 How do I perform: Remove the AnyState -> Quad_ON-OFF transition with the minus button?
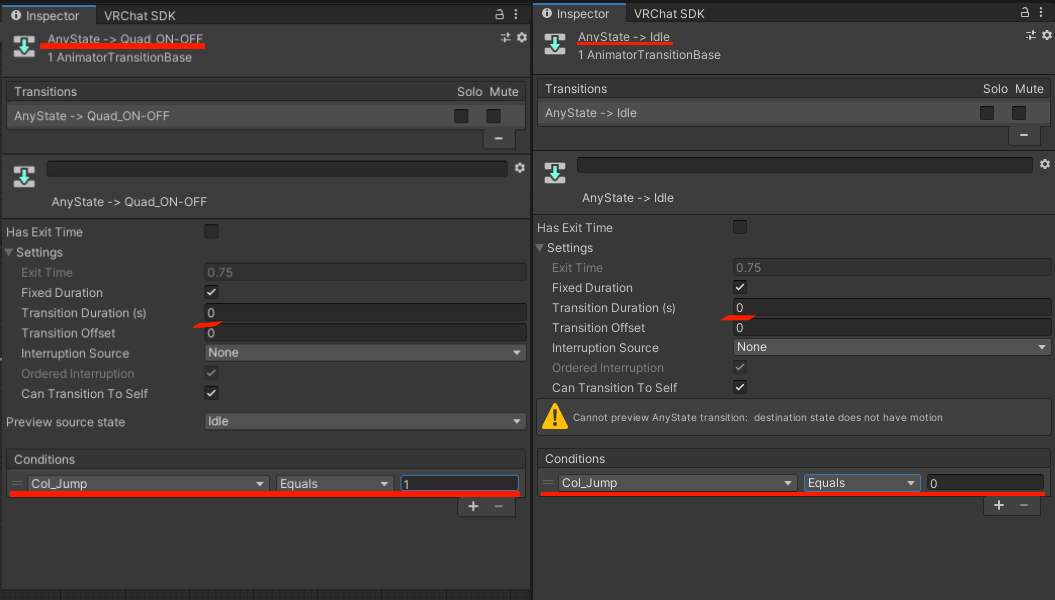coord(498,138)
